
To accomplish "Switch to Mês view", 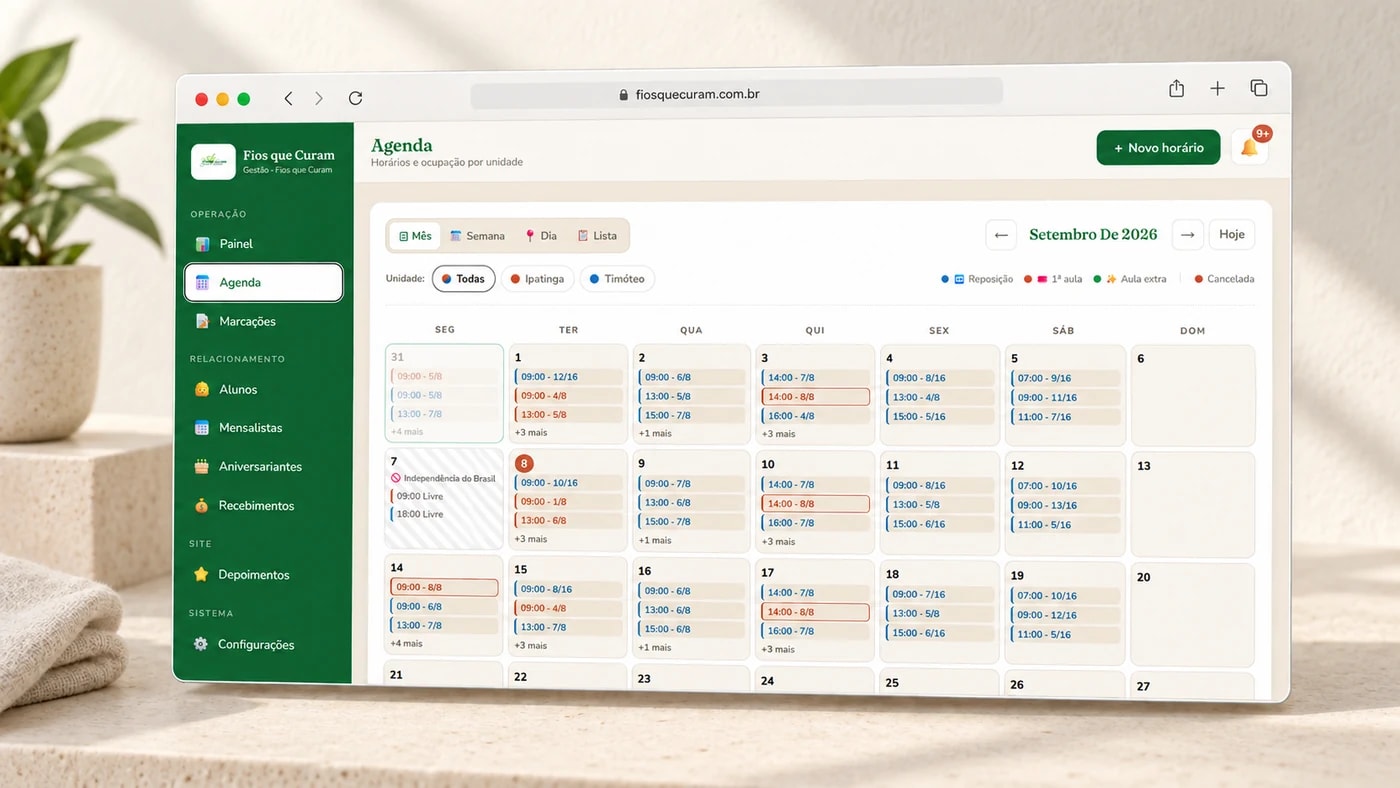I will pos(415,236).
